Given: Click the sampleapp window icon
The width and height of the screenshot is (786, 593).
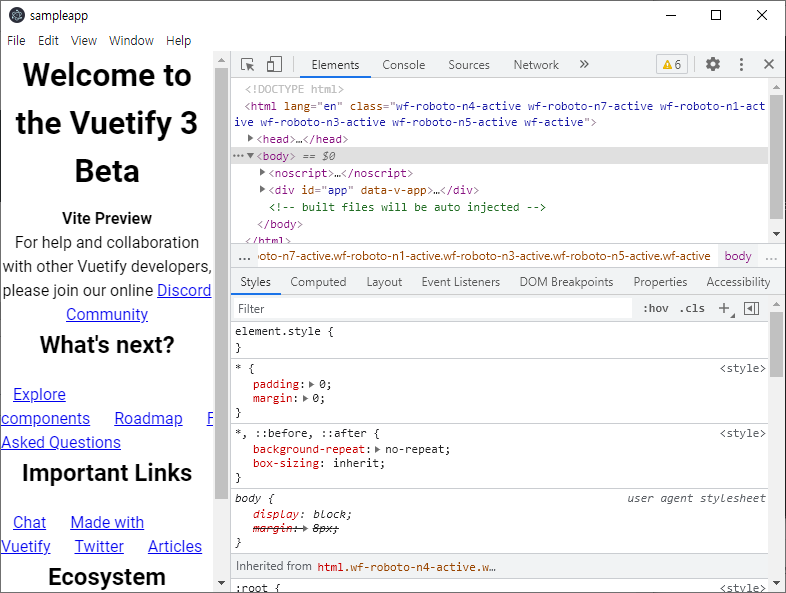Looking at the screenshot, I should (17, 16).
